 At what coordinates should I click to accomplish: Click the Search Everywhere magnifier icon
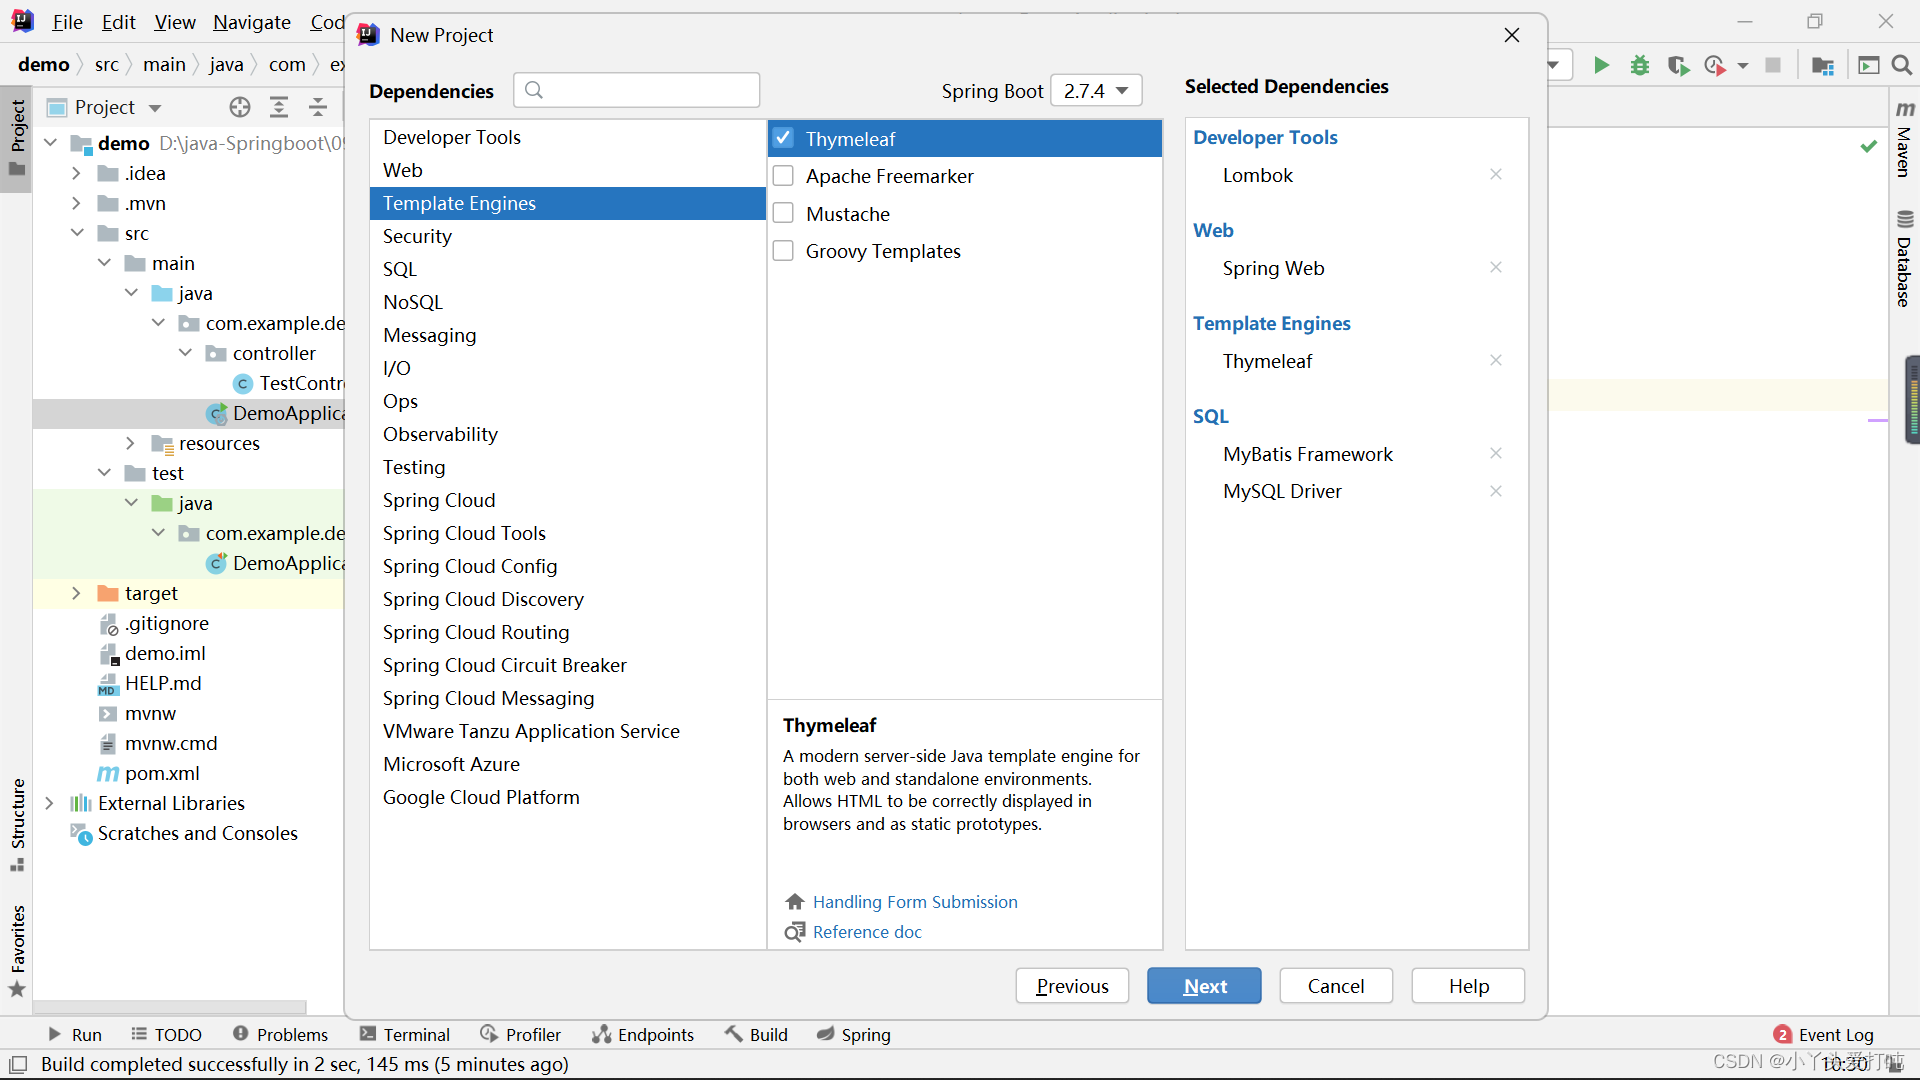pyautogui.click(x=1902, y=65)
